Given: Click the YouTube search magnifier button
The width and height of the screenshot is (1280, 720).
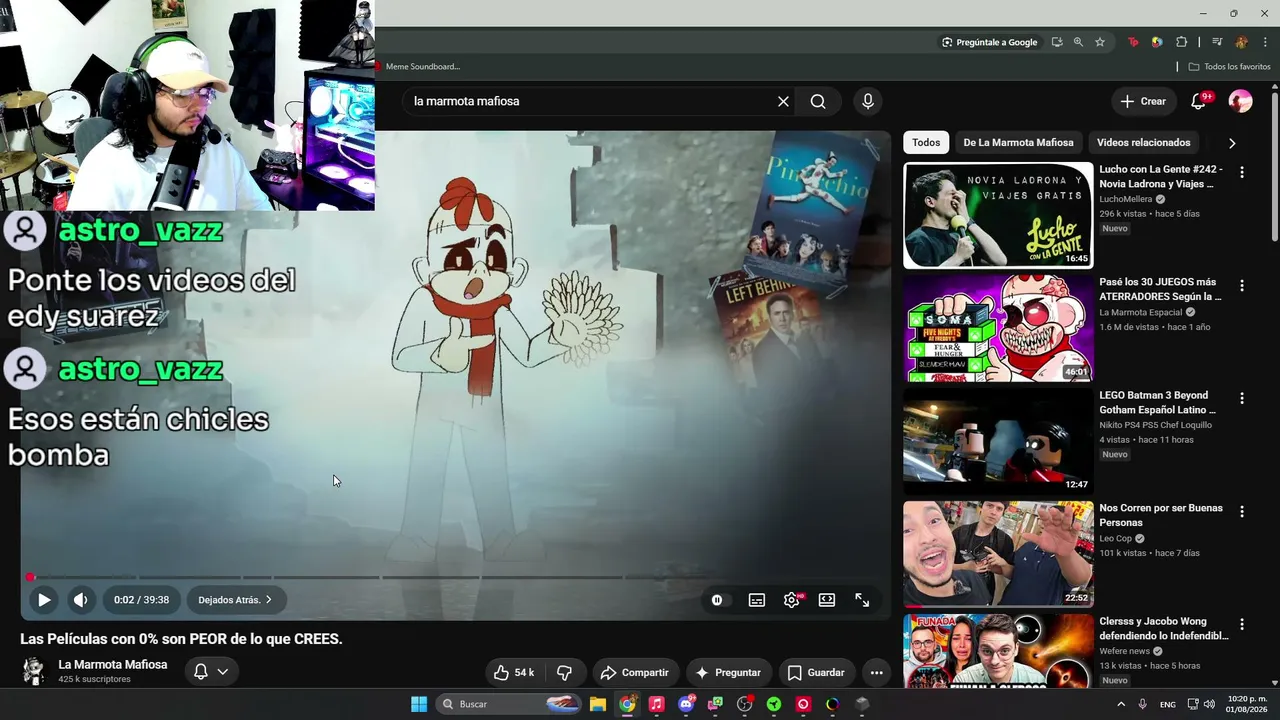Looking at the screenshot, I should point(818,101).
